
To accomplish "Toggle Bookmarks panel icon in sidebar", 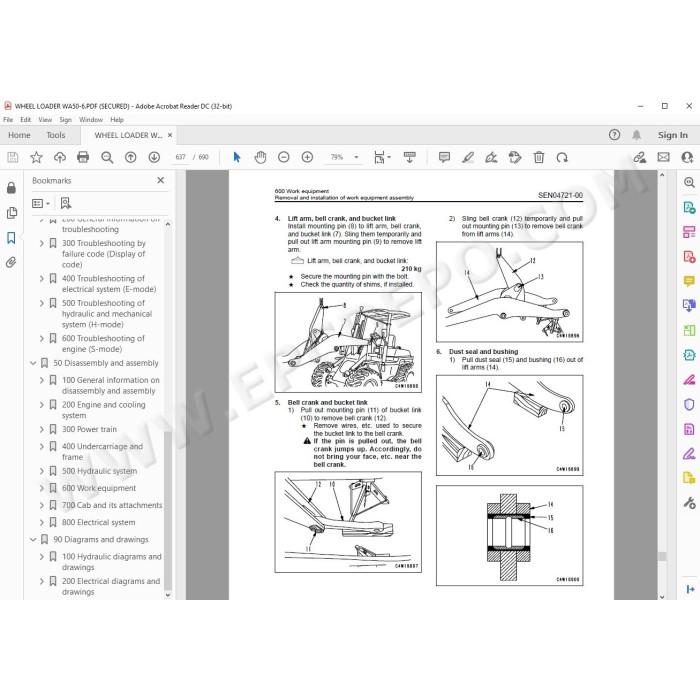I will (x=11, y=238).
